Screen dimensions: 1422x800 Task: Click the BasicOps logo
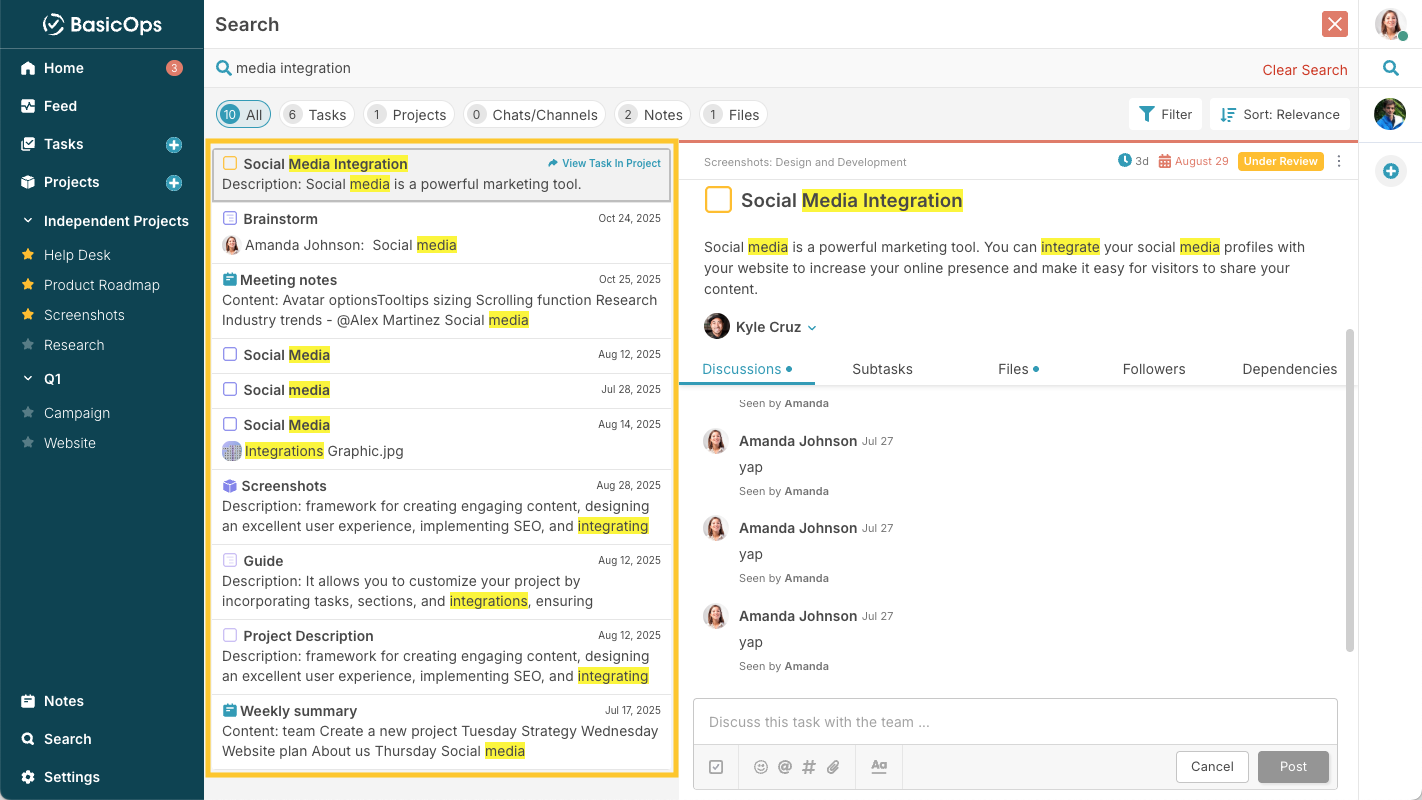tap(102, 24)
